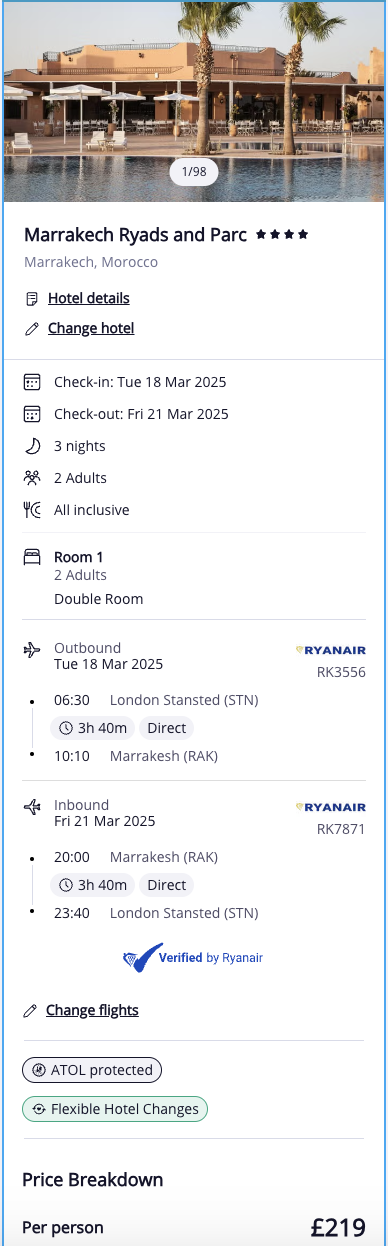Click the moon icon for 3 nights
Viewport: 388px width, 1246px height.
coord(32,446)
